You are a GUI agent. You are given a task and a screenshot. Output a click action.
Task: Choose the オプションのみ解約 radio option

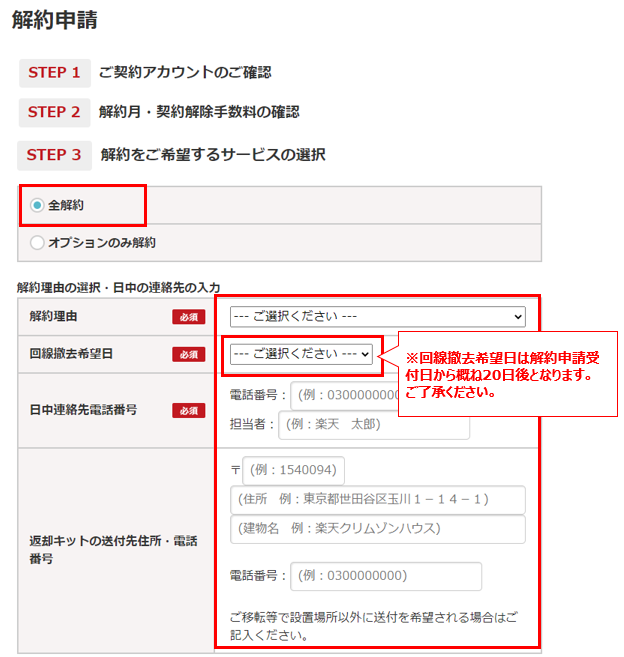point(38,242)
